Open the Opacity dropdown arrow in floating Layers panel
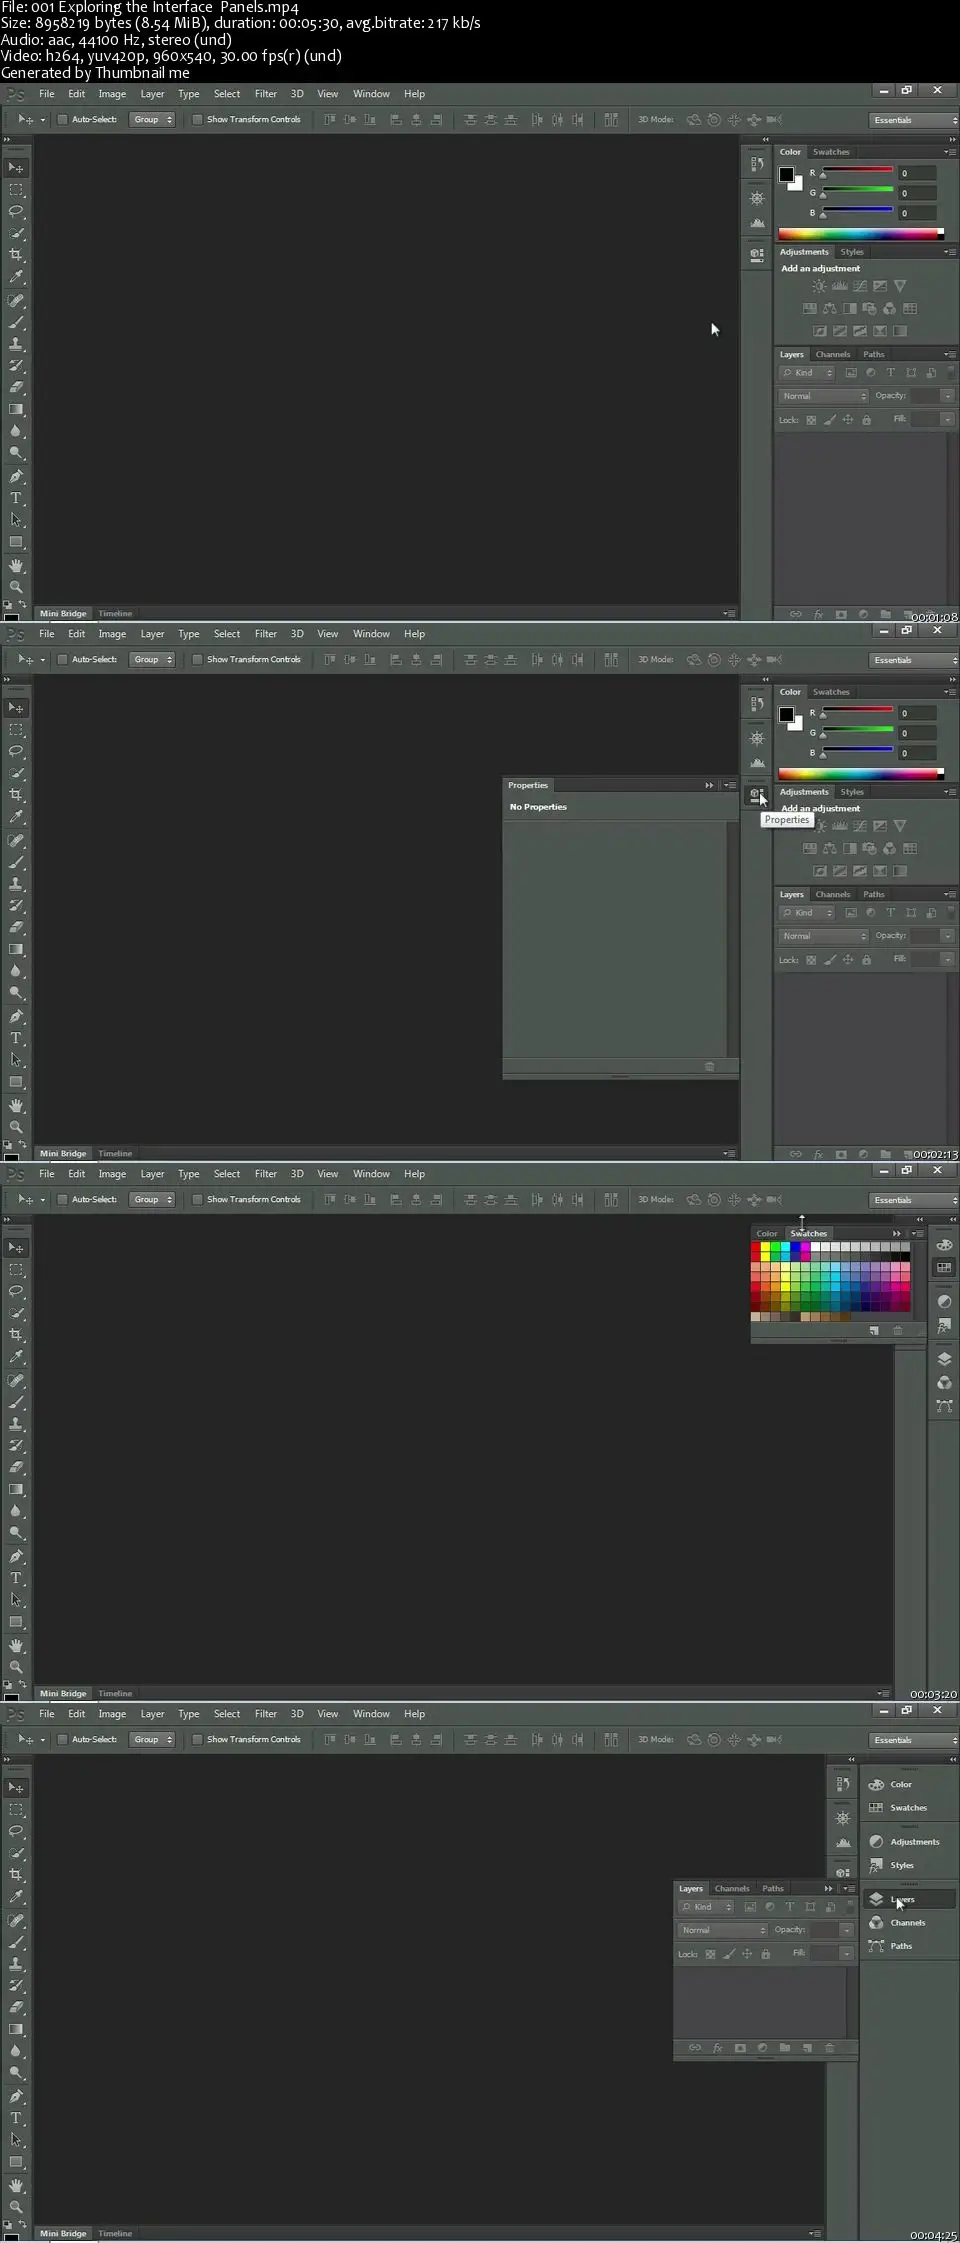 tap(846, 1930)
